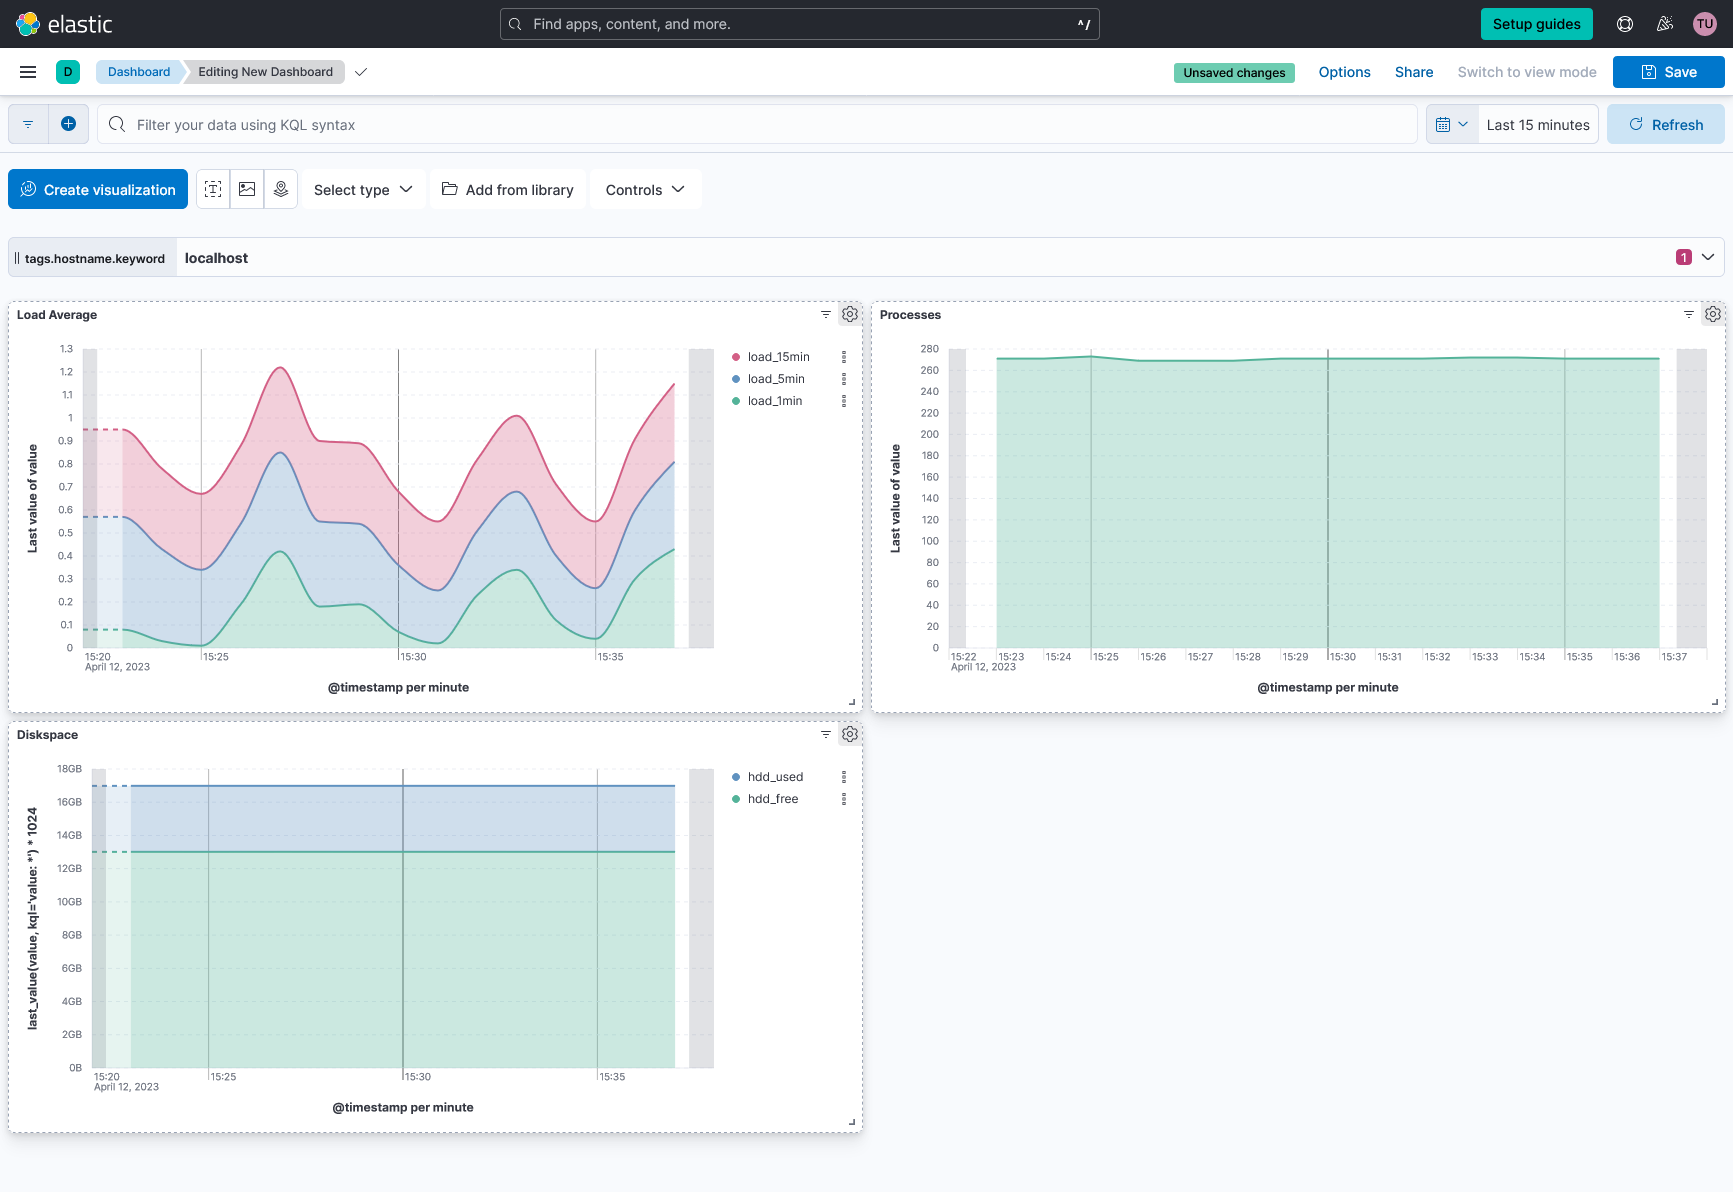The width and height of the screenshot is (1733, 1192).
Task: Open load_1min legend options dots
Action: click(x=844, y=401)
